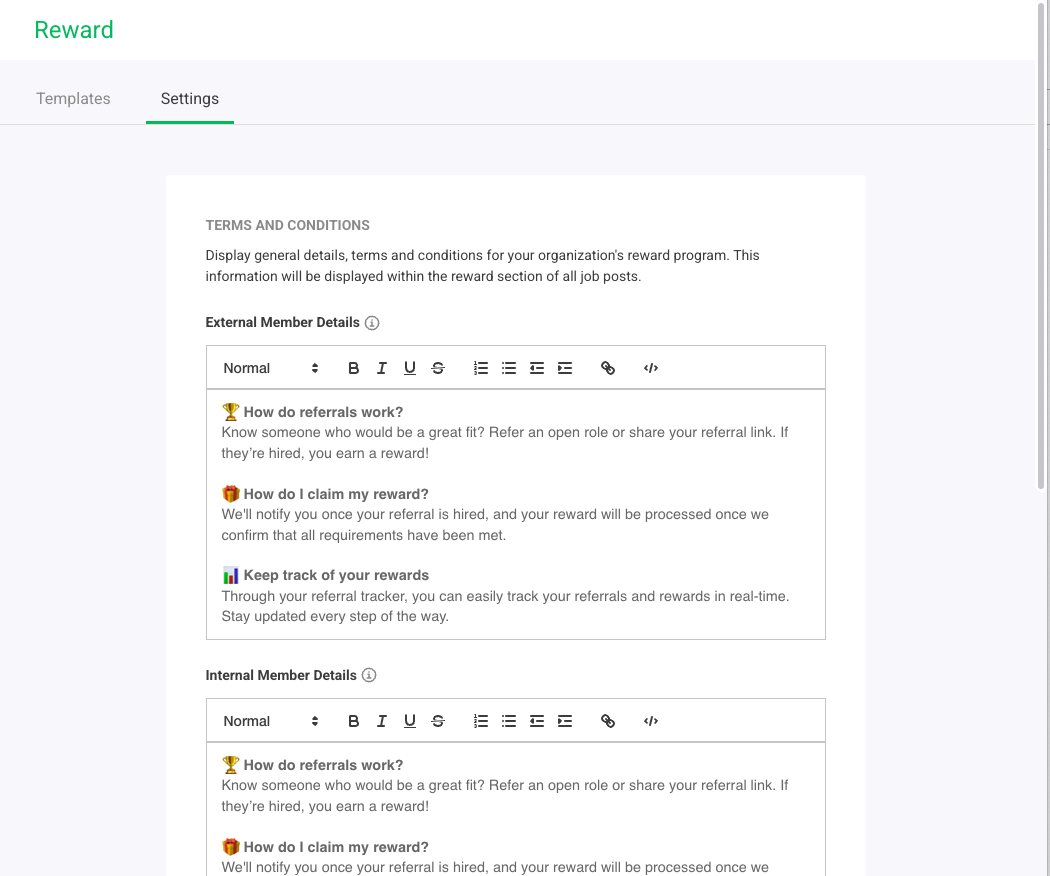Select the Settings tab
This screenshot has width=1050, height=876.
click(x=190, y=98)
